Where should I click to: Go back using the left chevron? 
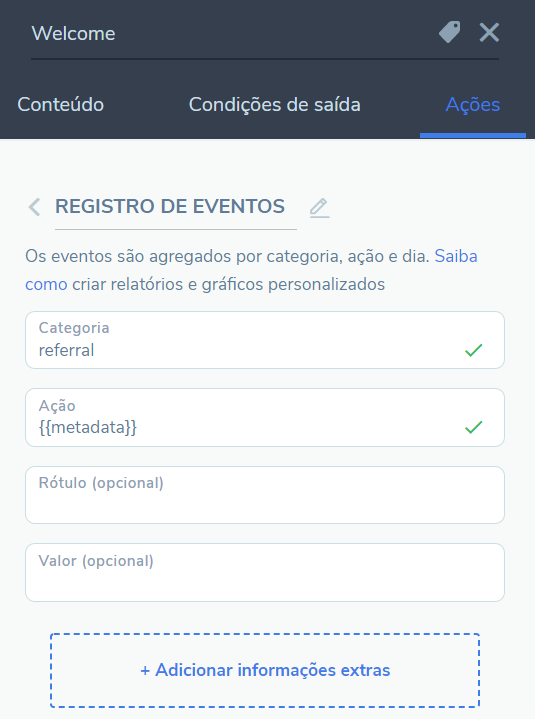[x=34, y=207]
